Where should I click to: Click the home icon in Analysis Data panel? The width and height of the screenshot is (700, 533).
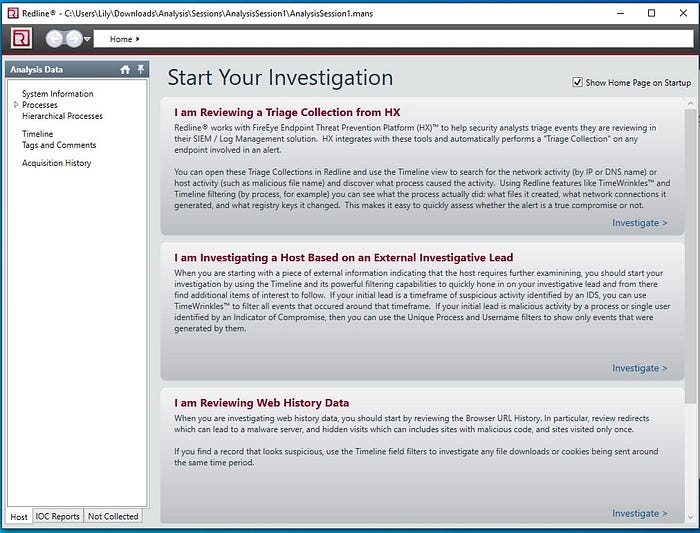[x=125, y=69]
